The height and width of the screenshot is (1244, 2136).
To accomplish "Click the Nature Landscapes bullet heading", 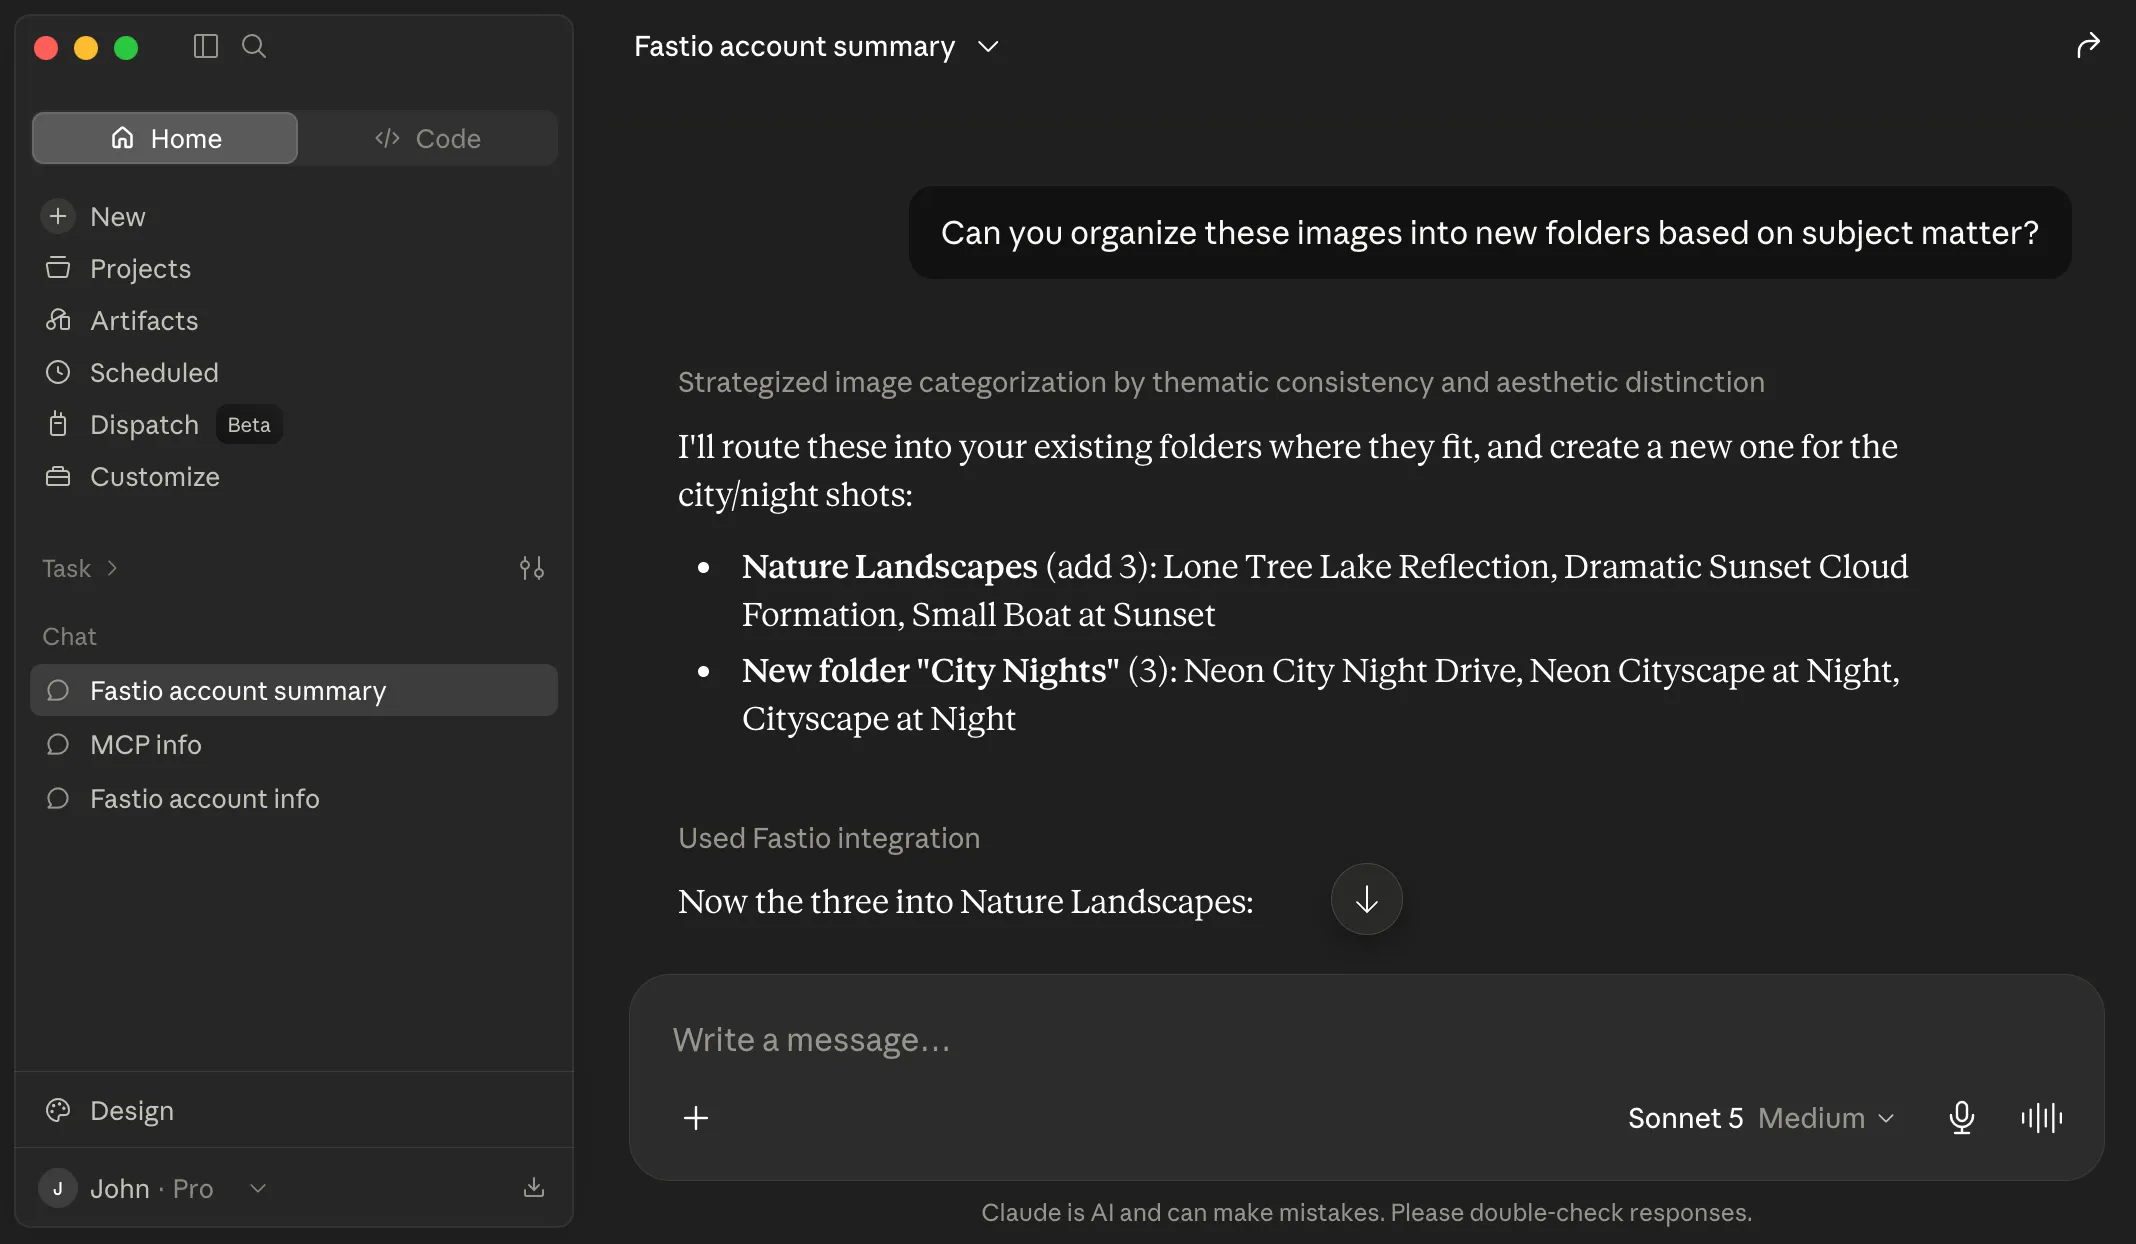I will click(x=889, y=566).
